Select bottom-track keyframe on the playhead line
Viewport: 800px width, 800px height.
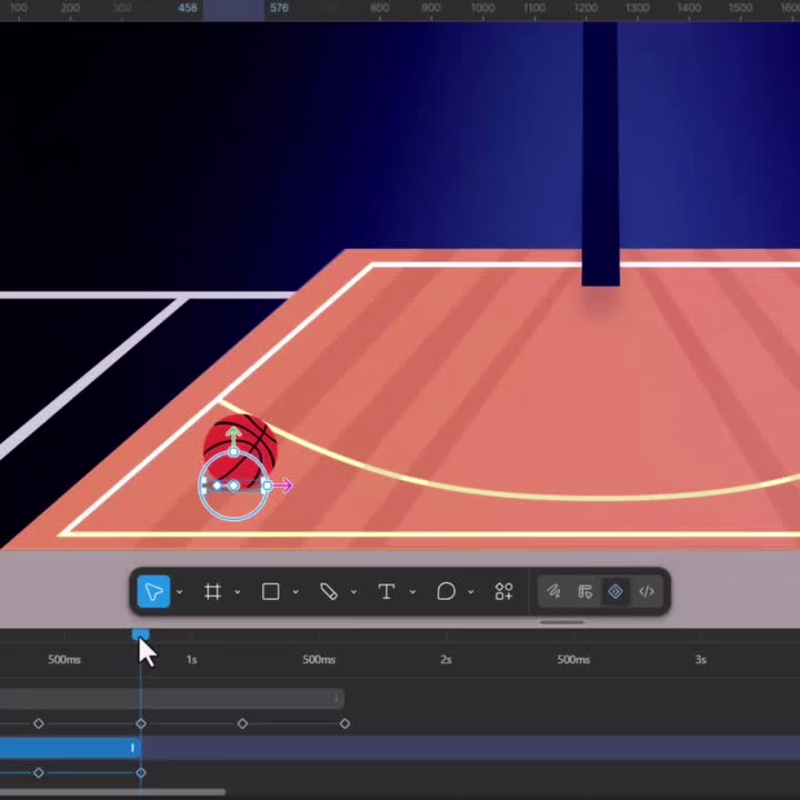pyautogui.click(x=141, y=773)
